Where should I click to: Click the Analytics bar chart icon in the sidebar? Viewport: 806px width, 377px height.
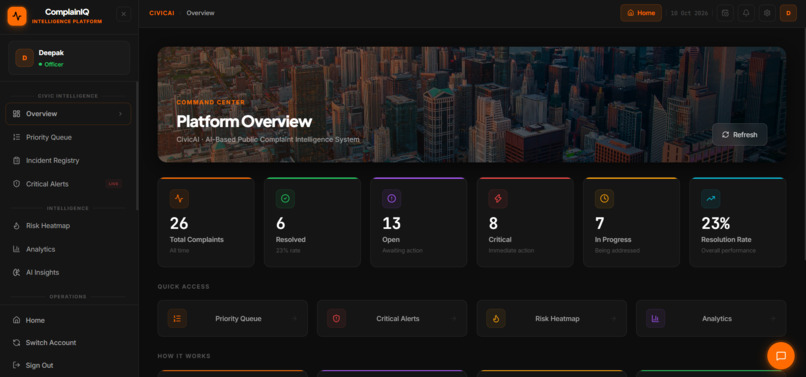(x=16, y=249)
